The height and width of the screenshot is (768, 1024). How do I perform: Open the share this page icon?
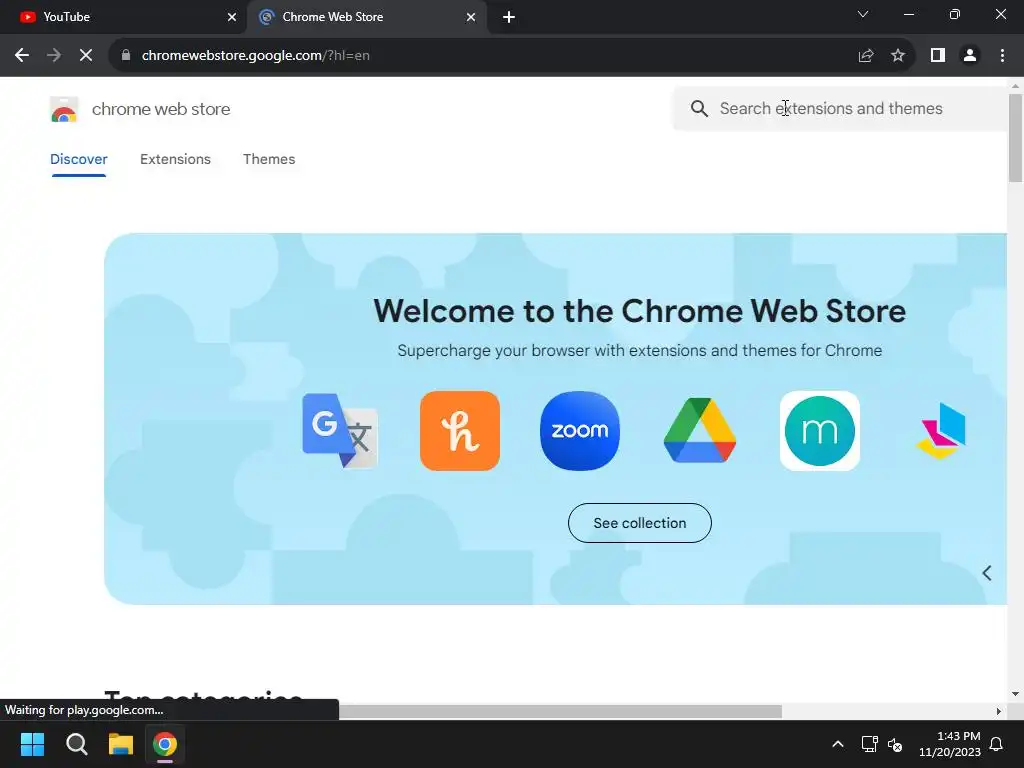point(866,56)
